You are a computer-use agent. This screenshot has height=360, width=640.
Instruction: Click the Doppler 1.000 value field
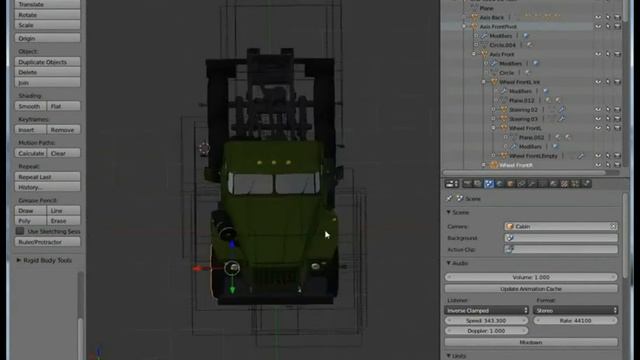point(486,331)
